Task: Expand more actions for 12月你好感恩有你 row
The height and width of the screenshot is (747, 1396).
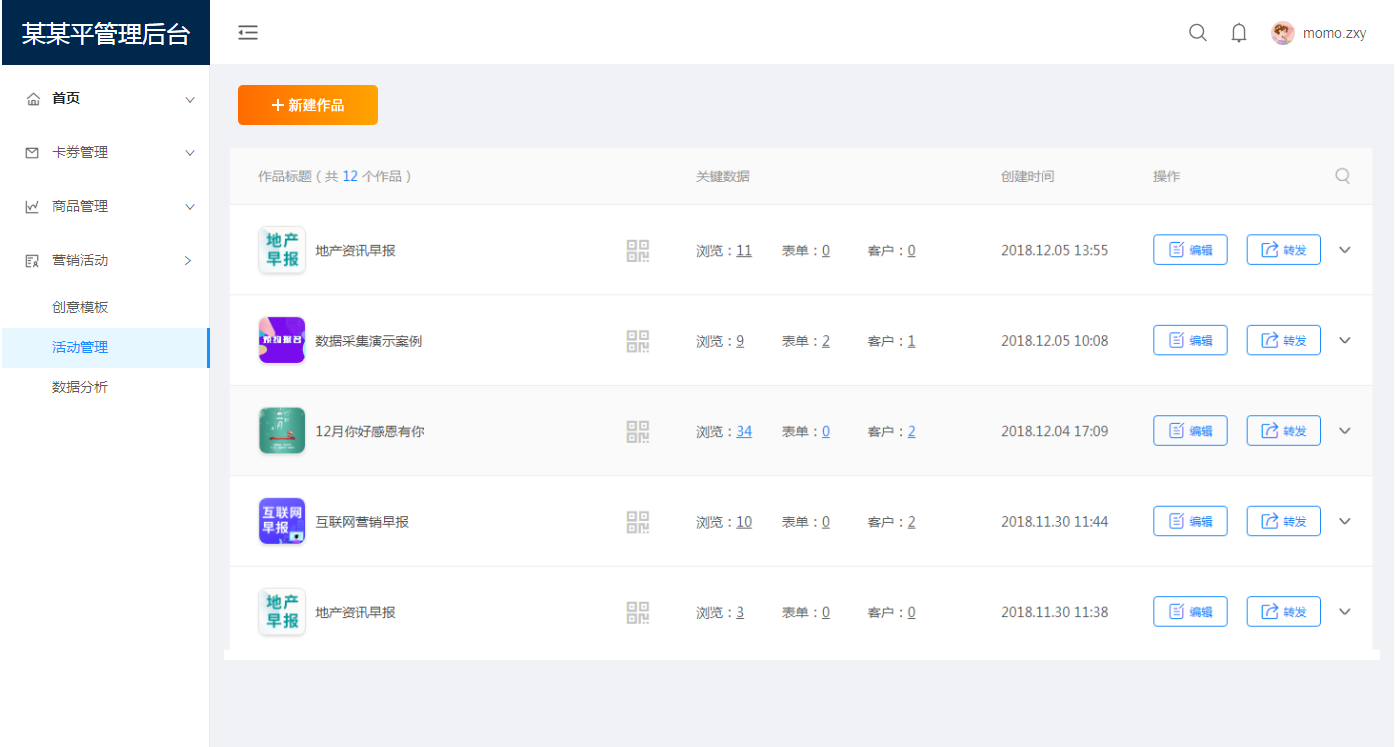Action: tap(1345, 431)
